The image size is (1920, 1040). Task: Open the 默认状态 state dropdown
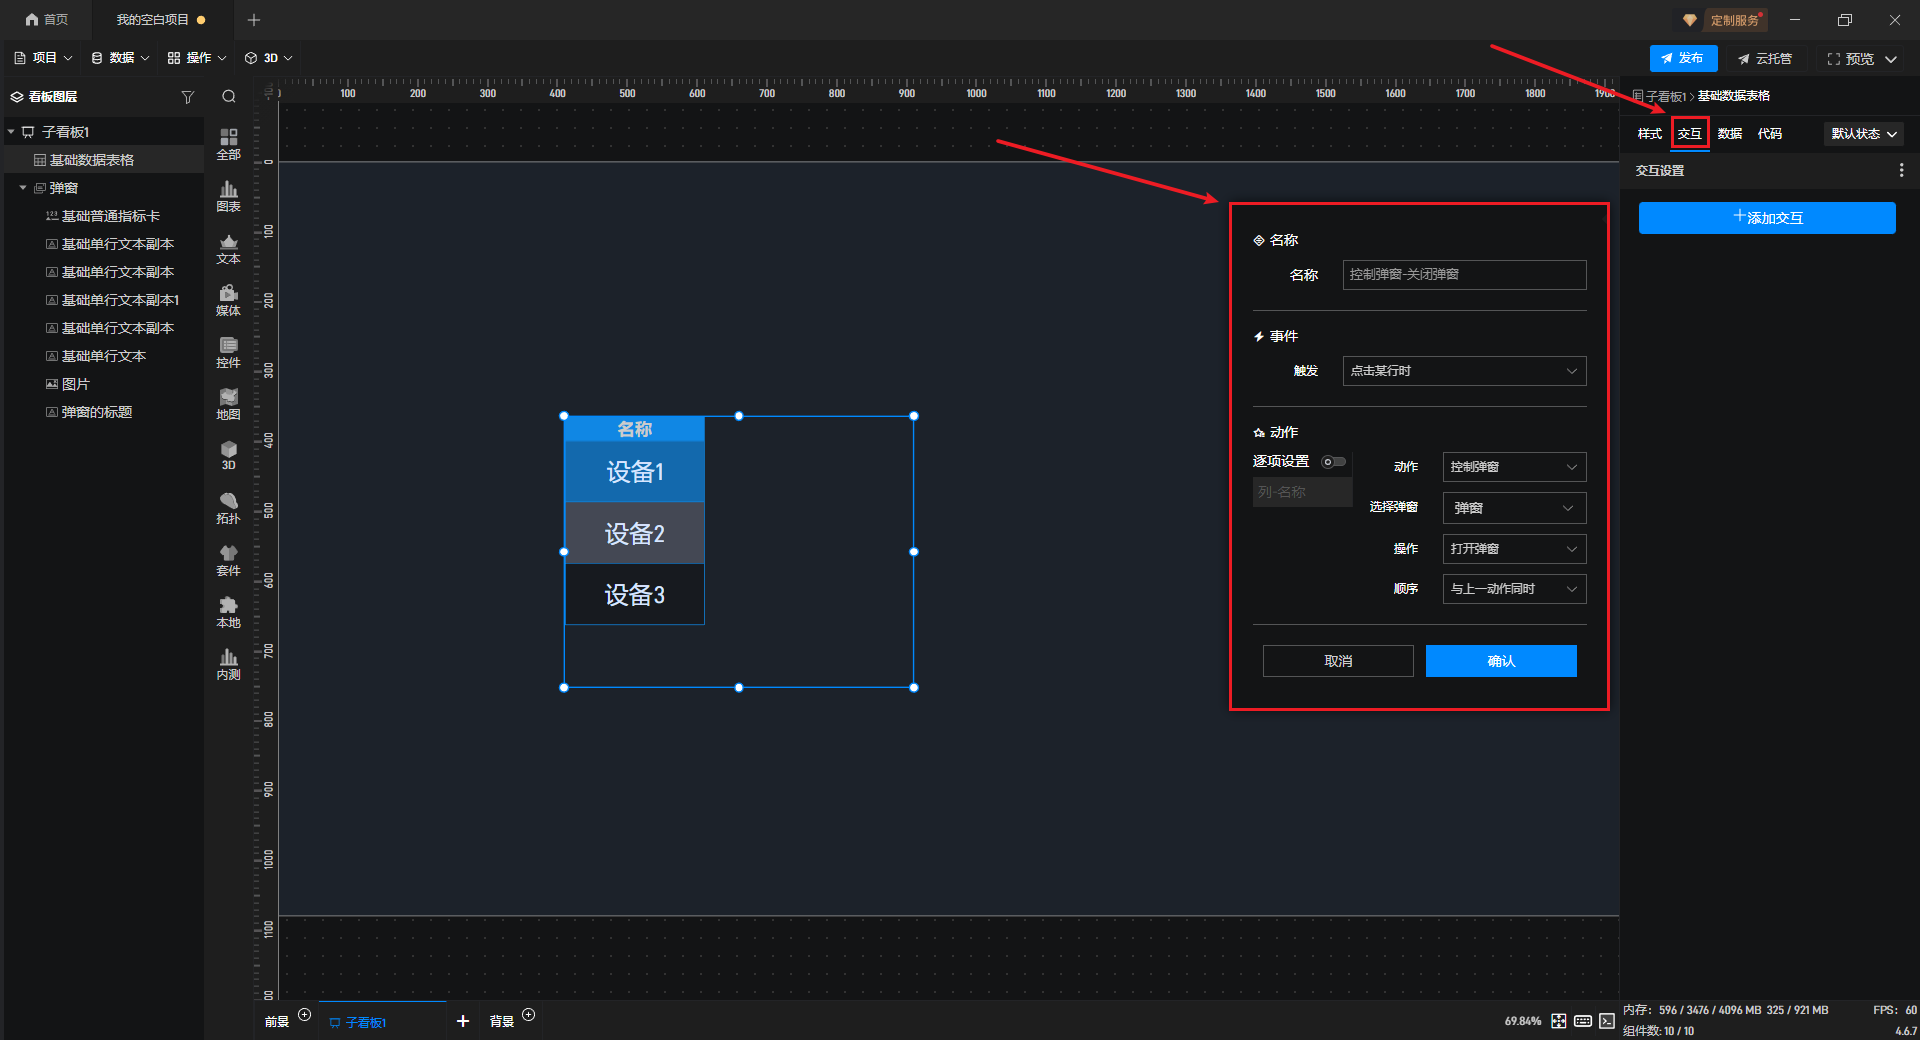pyautogui.click(x=1864, y=134)
